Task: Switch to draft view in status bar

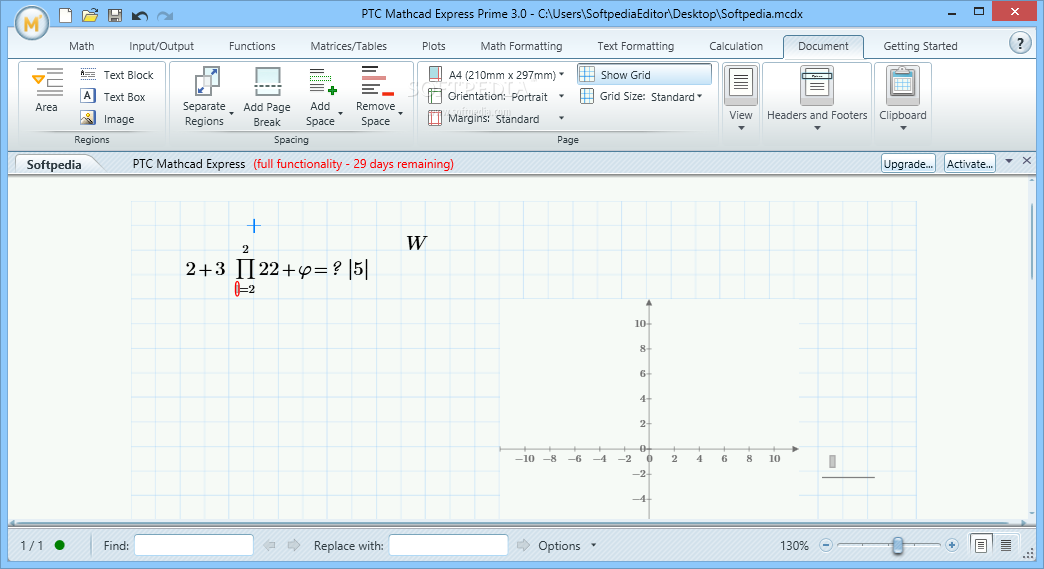Action: [1006, 545]
